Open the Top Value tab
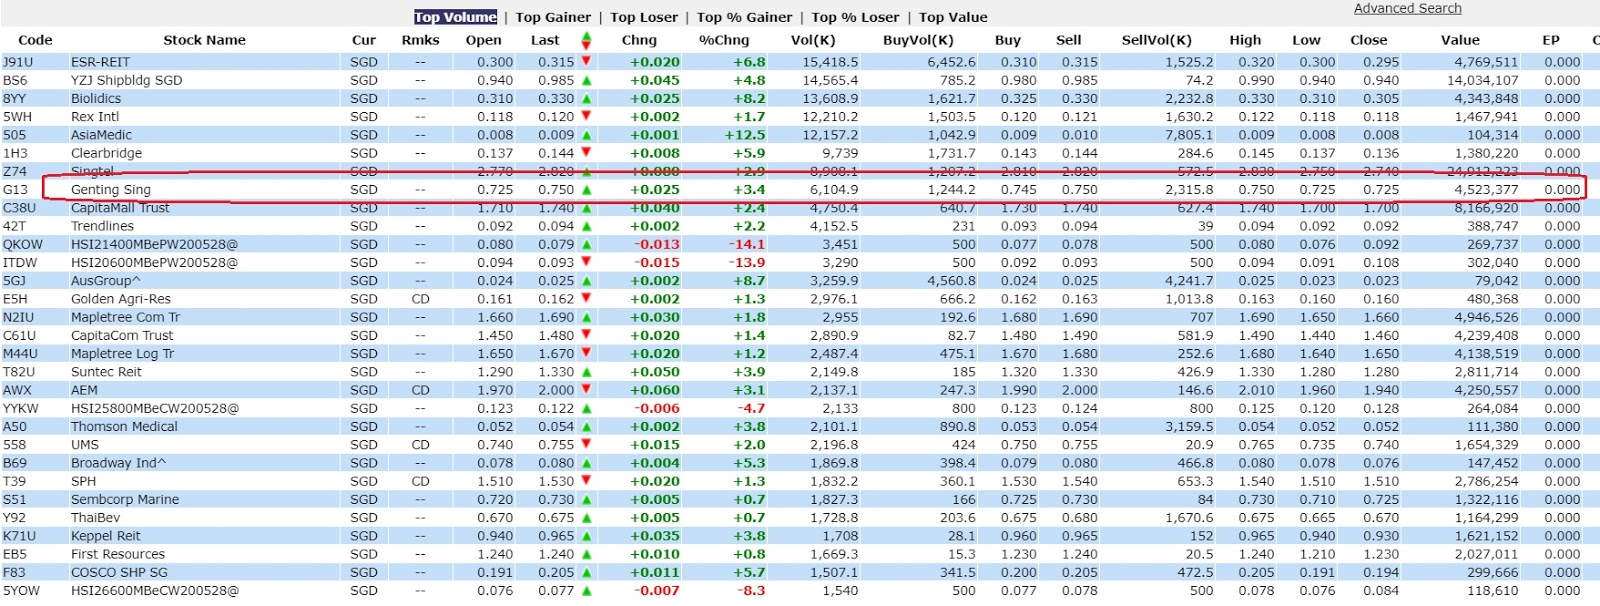 point(953,17)
